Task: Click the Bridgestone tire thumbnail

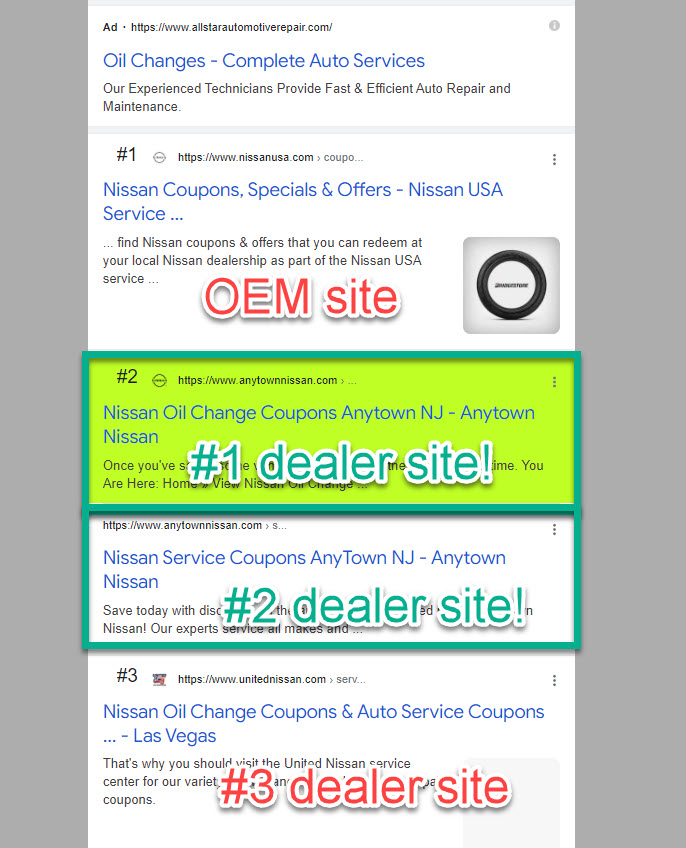Action: pos(511,285)
